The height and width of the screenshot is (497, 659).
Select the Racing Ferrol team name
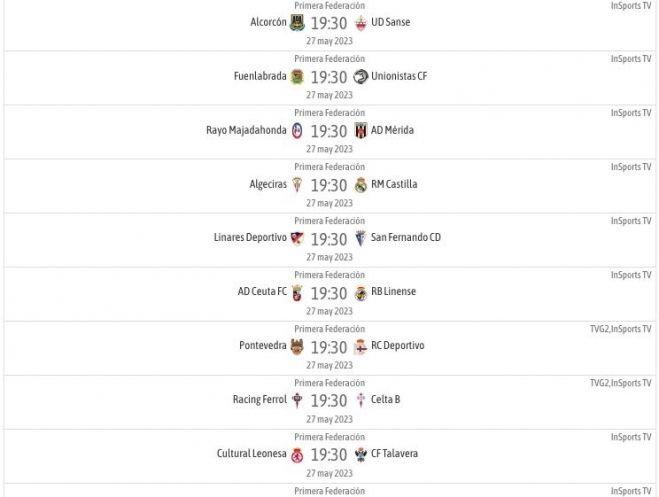(260, 399)
